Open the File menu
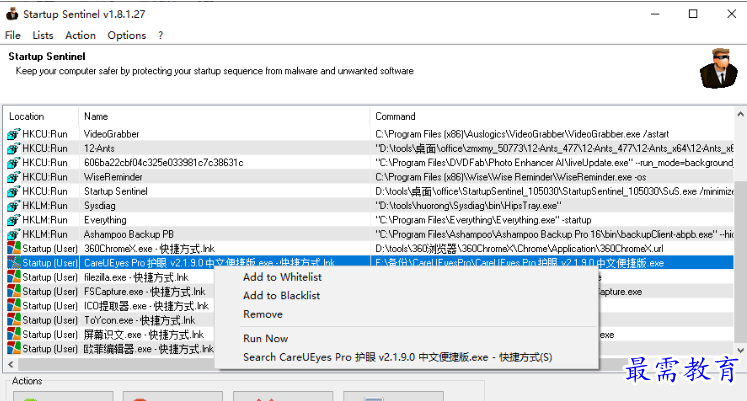 click(12, 35)
